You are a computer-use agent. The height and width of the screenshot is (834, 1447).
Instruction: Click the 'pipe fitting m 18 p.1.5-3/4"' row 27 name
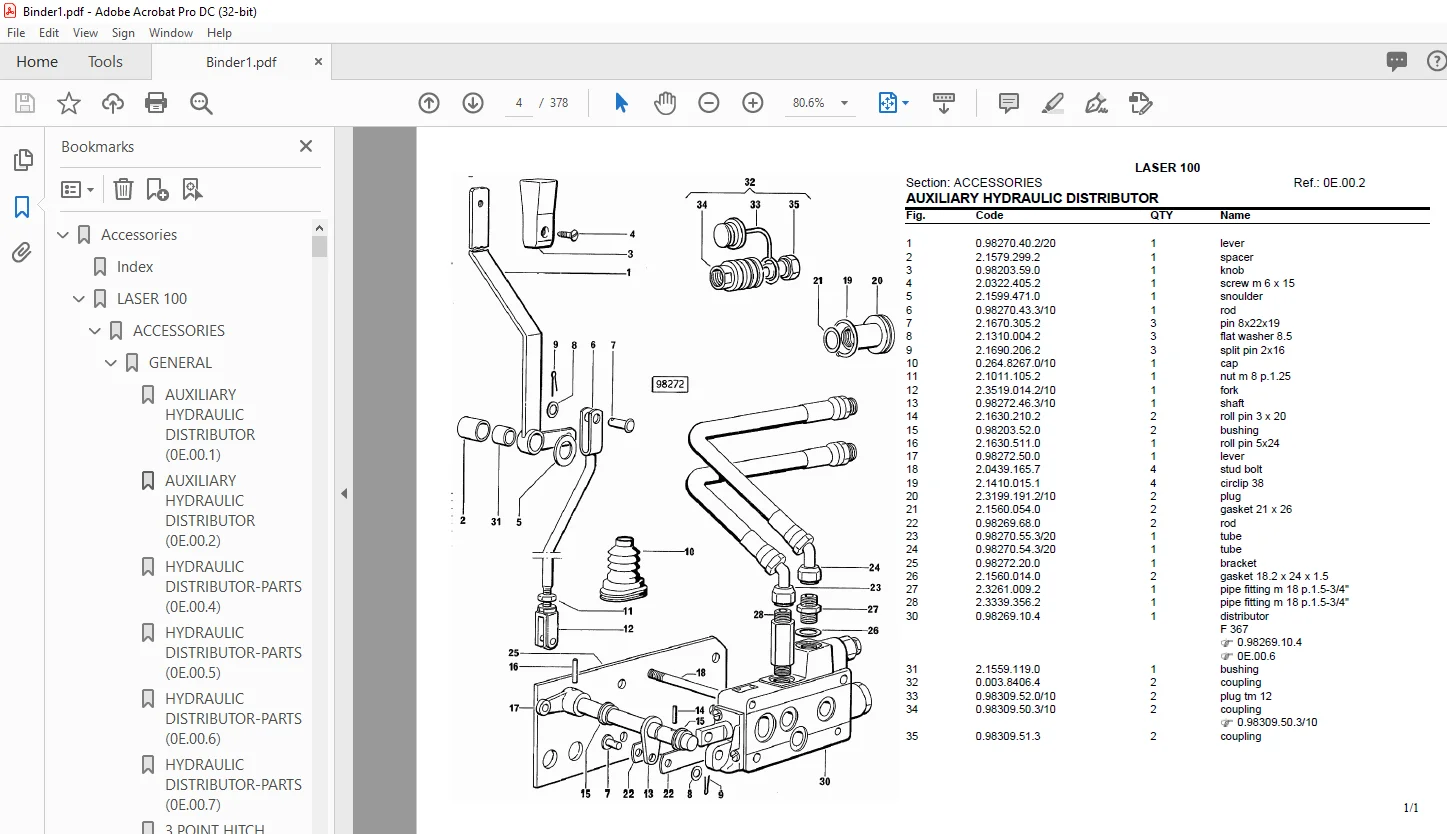click(1284, 589)
